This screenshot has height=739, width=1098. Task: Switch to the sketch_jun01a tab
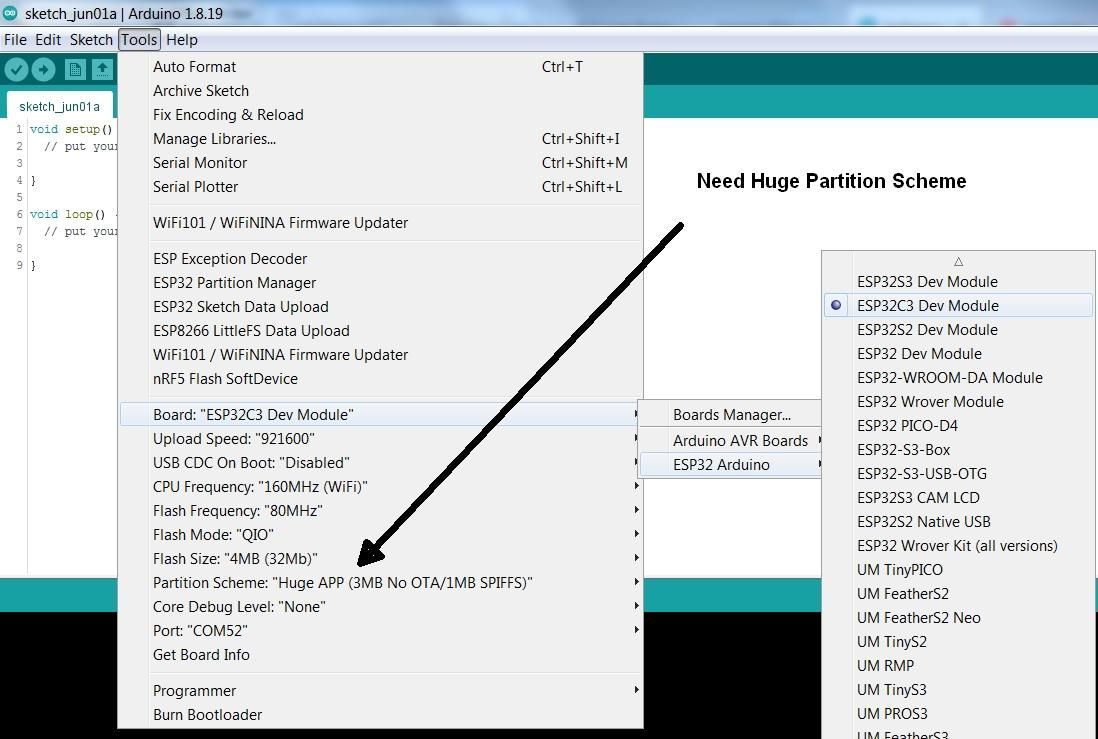[x=60, y=106]
